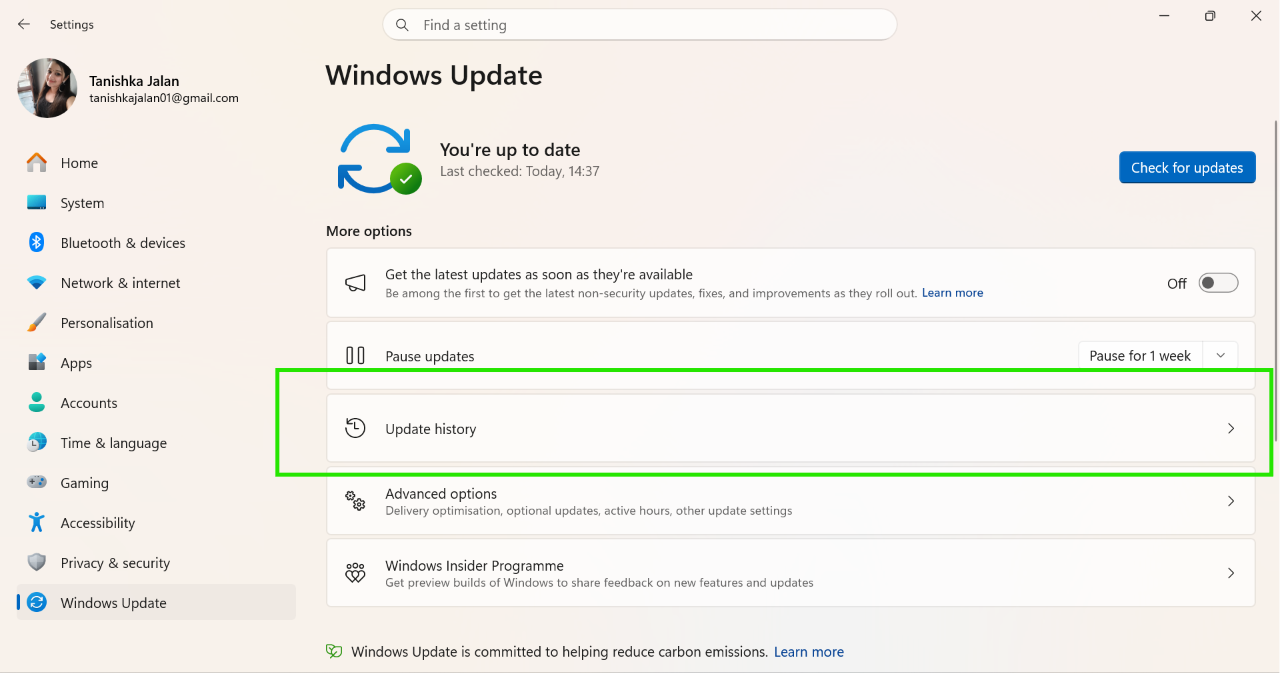This screenshot has width=1280, height=673.
Task: Select Network & internet in the sidebar
Action: pyautogui.click(x=156, y=283)
